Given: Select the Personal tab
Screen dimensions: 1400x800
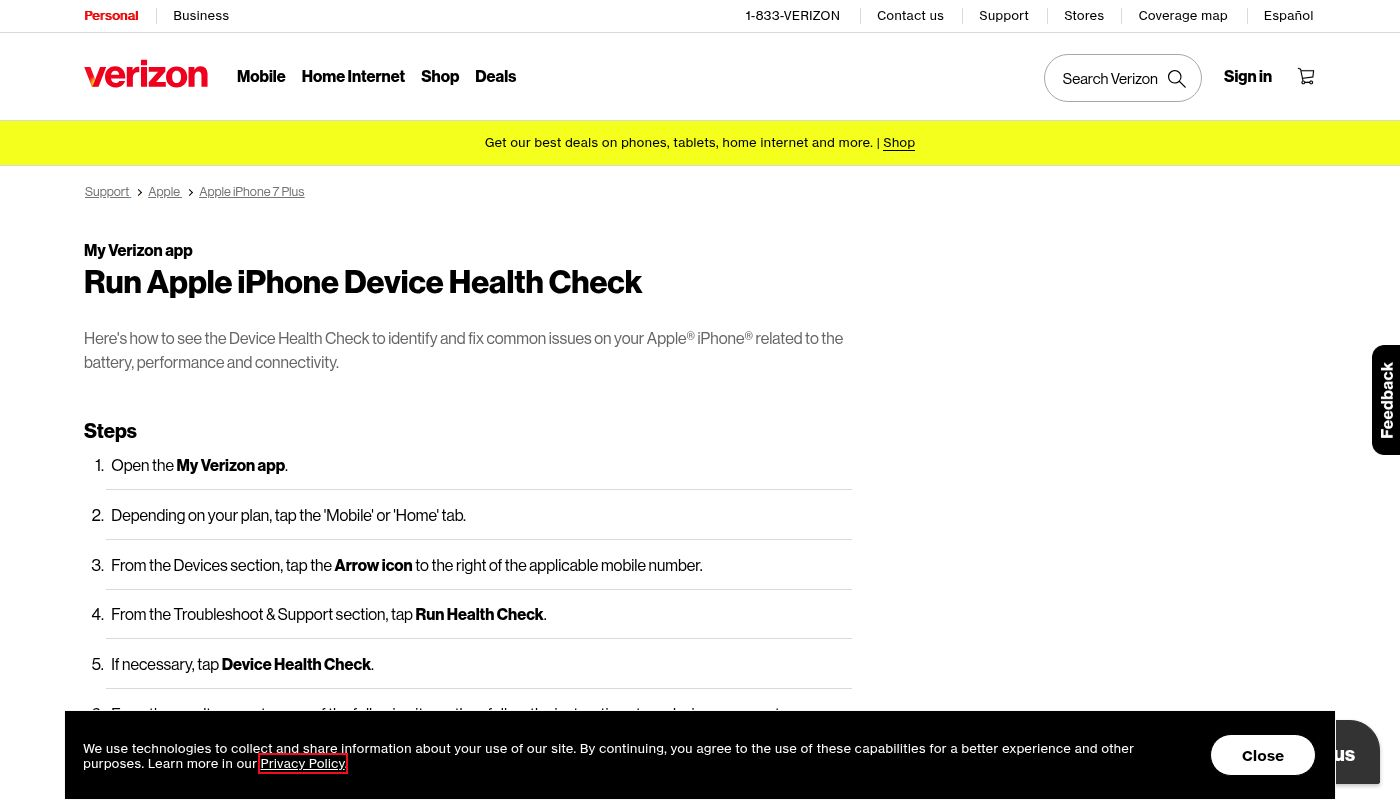Looking at the screenshot, I should [111, 16].
